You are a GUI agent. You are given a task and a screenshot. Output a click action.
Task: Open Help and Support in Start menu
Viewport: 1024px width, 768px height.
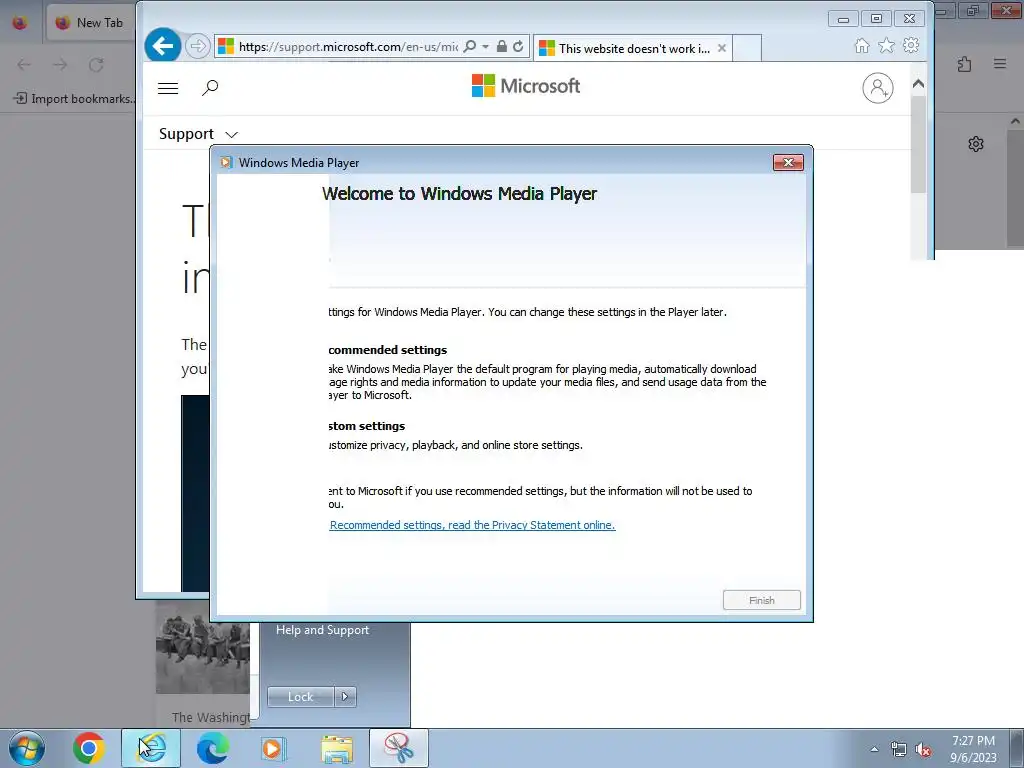[323, 630]
